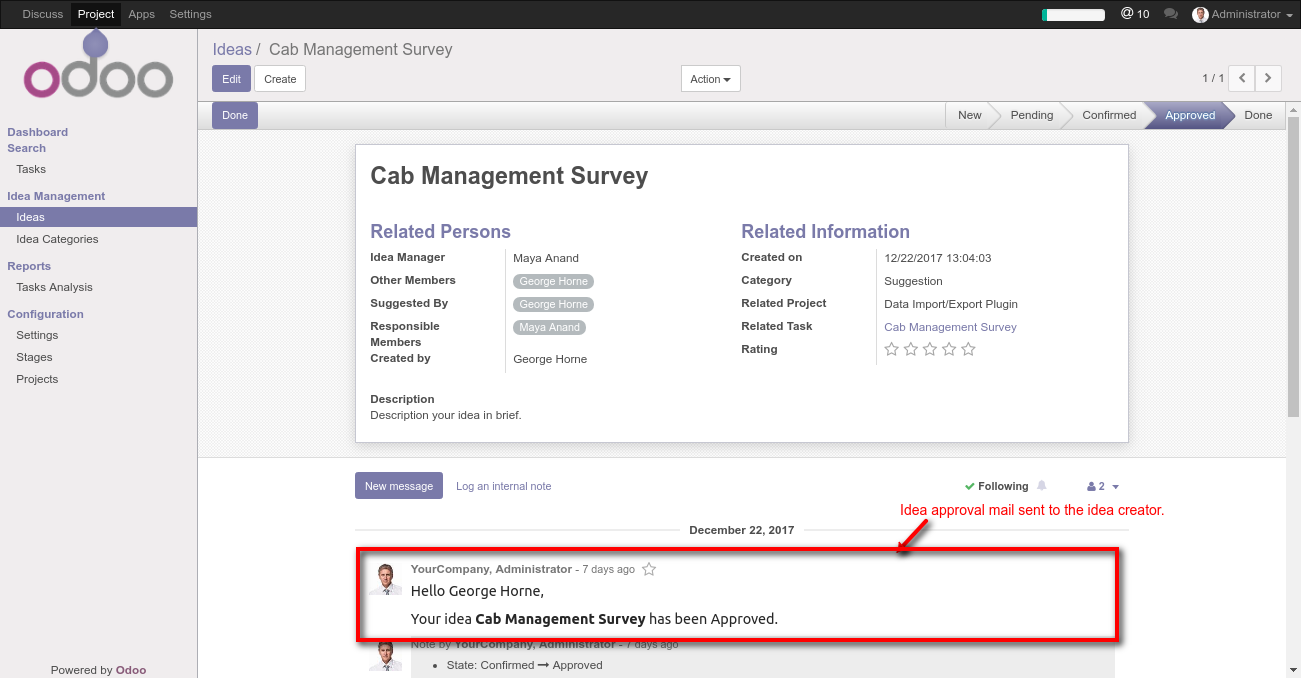The image size is (1301, 678).
Task: Open the Ideas breadcrumb link
Action: (x=231, y=49)
